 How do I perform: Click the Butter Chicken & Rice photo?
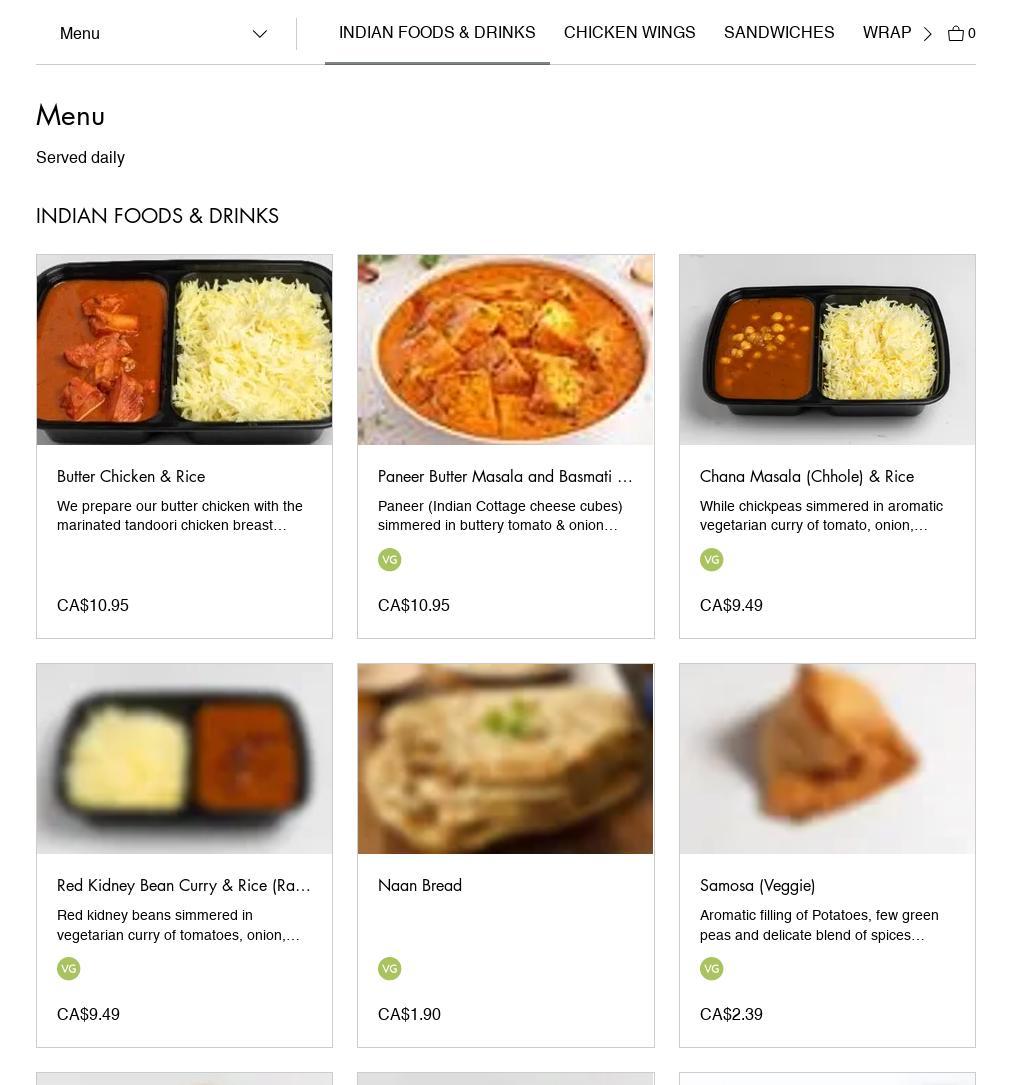(x=185, y=350)
